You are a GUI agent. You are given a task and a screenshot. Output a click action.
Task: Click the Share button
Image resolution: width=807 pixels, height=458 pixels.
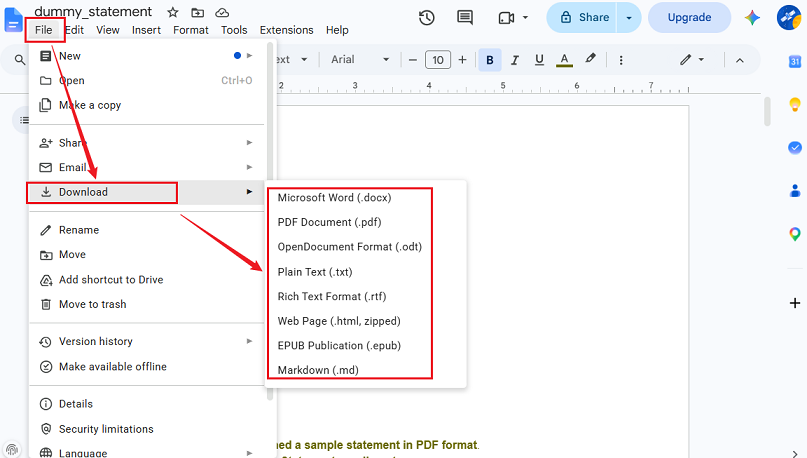click(582, 17)
